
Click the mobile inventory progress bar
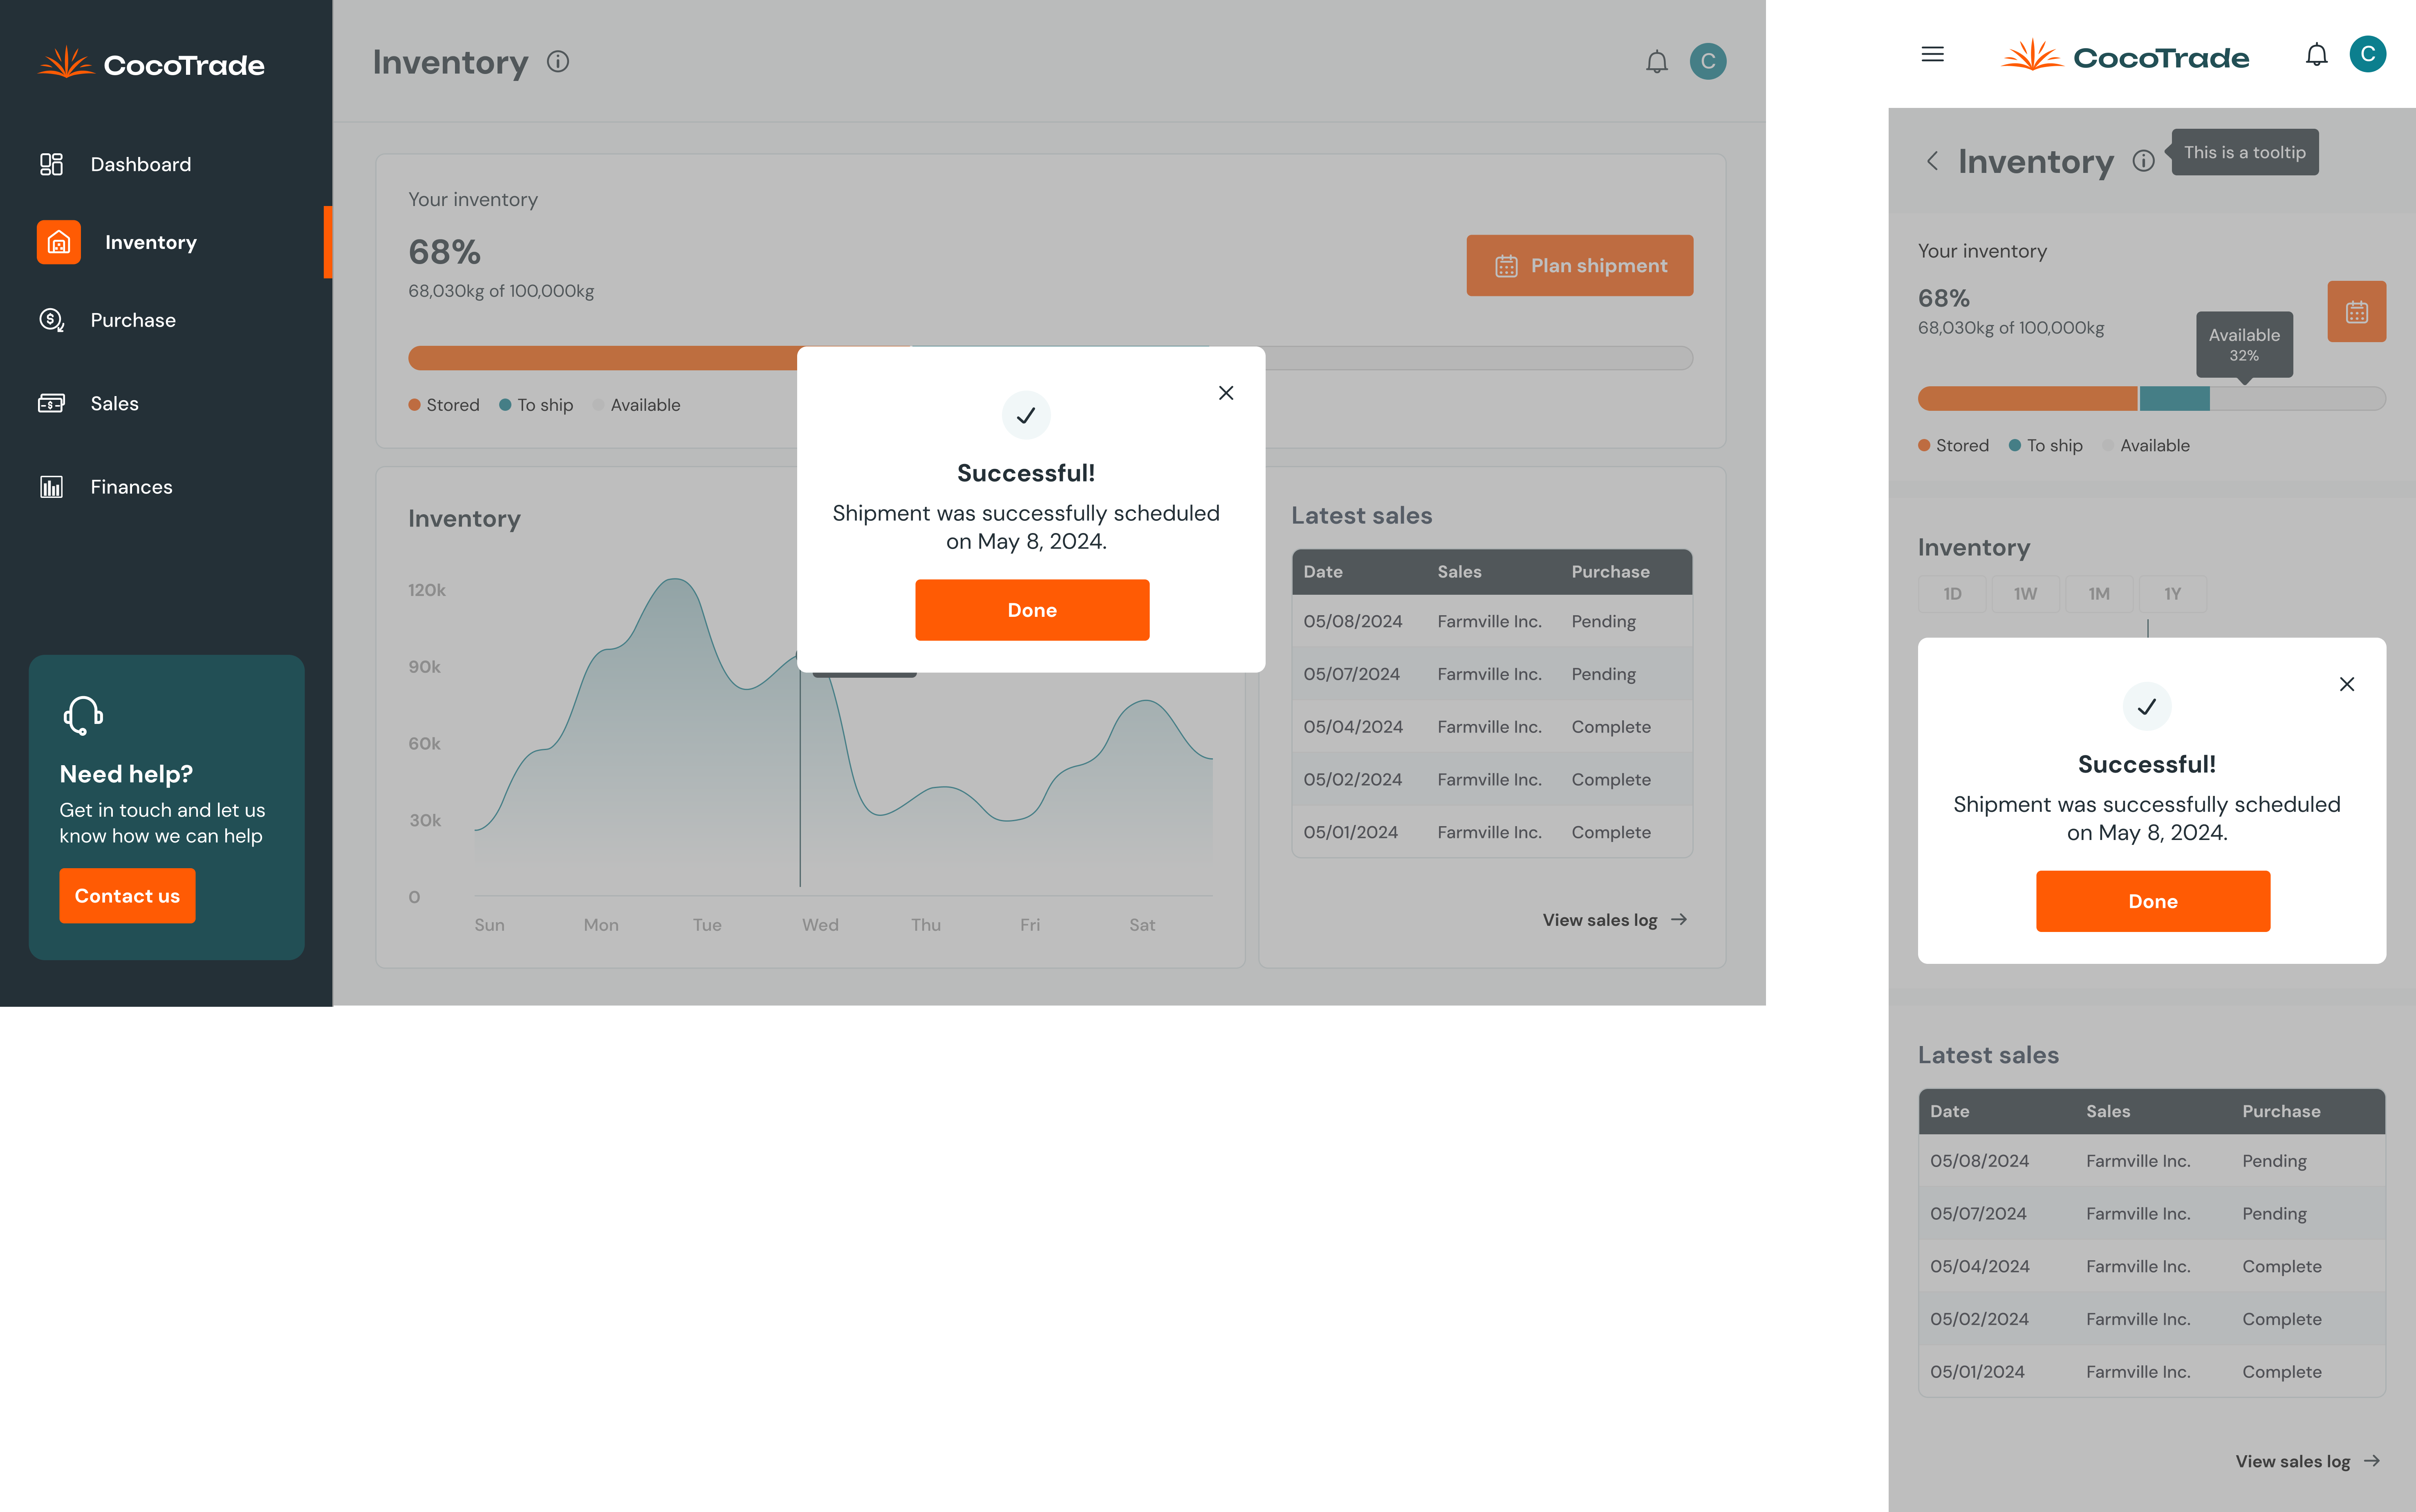coord(2152,399)
